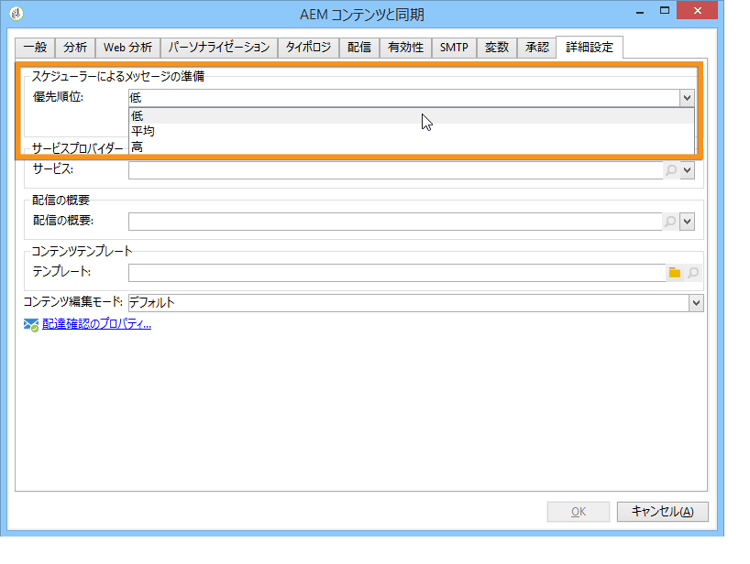Select the 有効性 tab
This screenshot has height=564, width=750.
click(x=406, y=47)
